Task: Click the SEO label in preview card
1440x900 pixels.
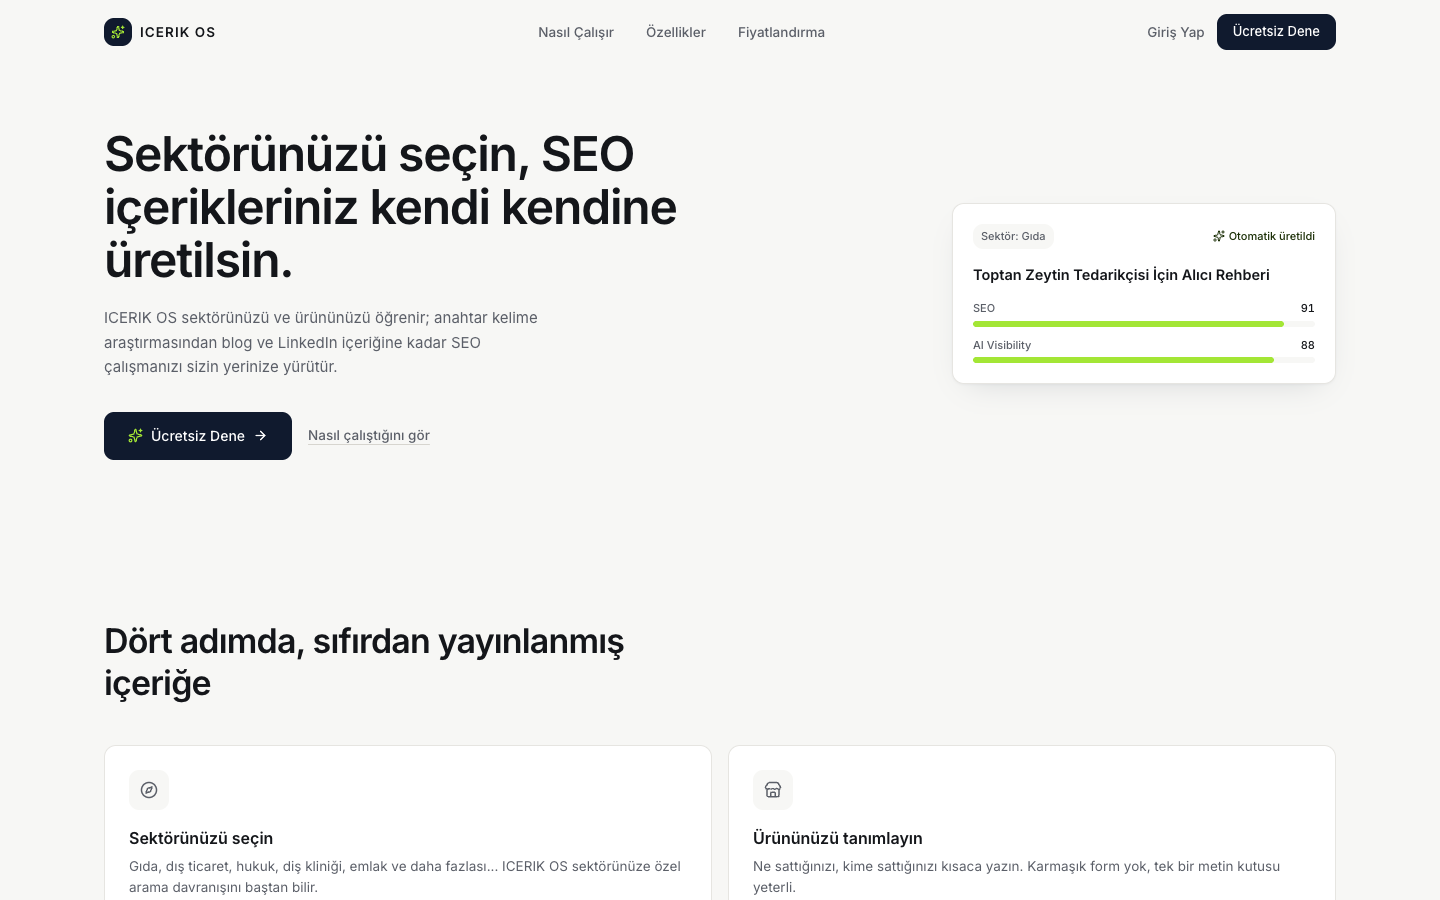Action: [984, 308]
